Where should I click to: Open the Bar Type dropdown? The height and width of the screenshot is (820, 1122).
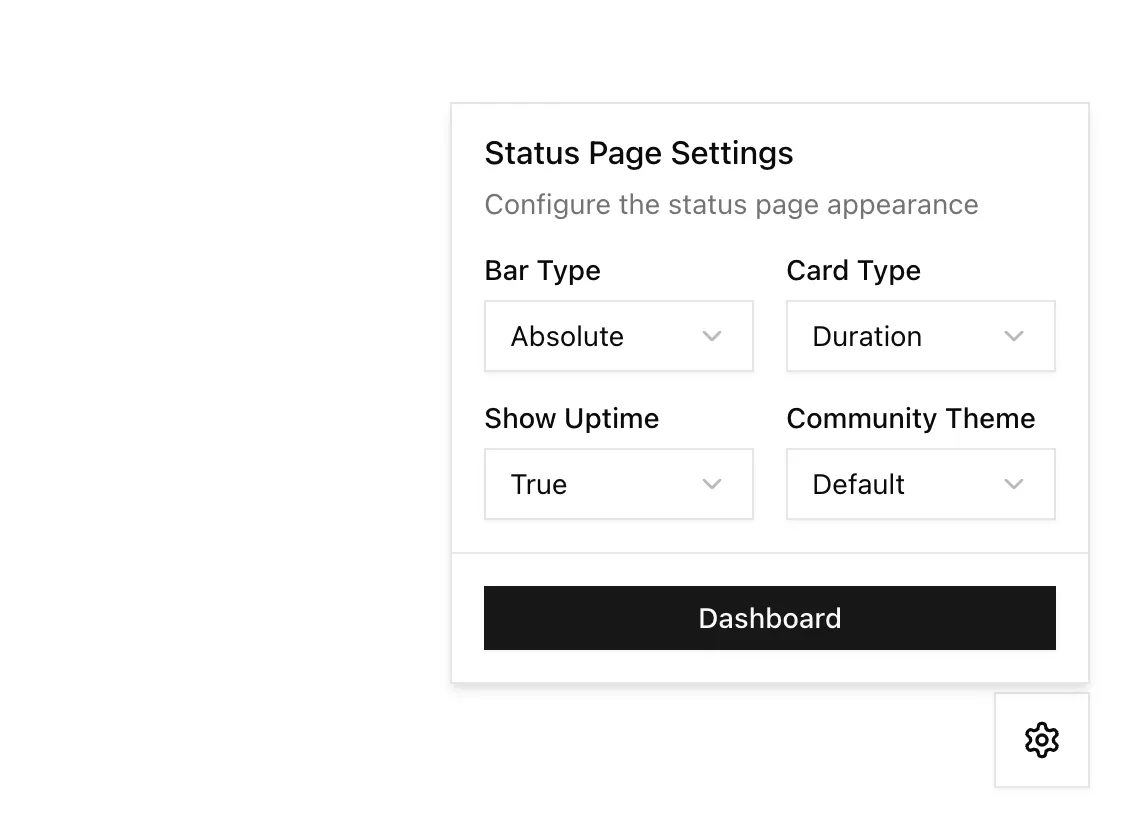coord(618,336)
